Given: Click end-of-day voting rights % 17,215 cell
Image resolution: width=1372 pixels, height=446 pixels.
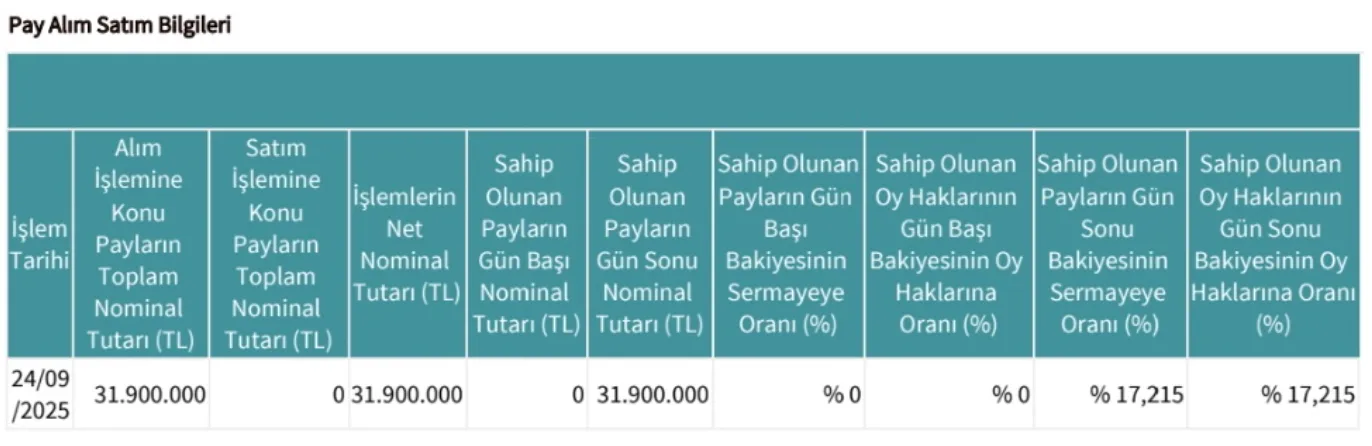Looking at the screenshot, I should [x=1273, y=394].
